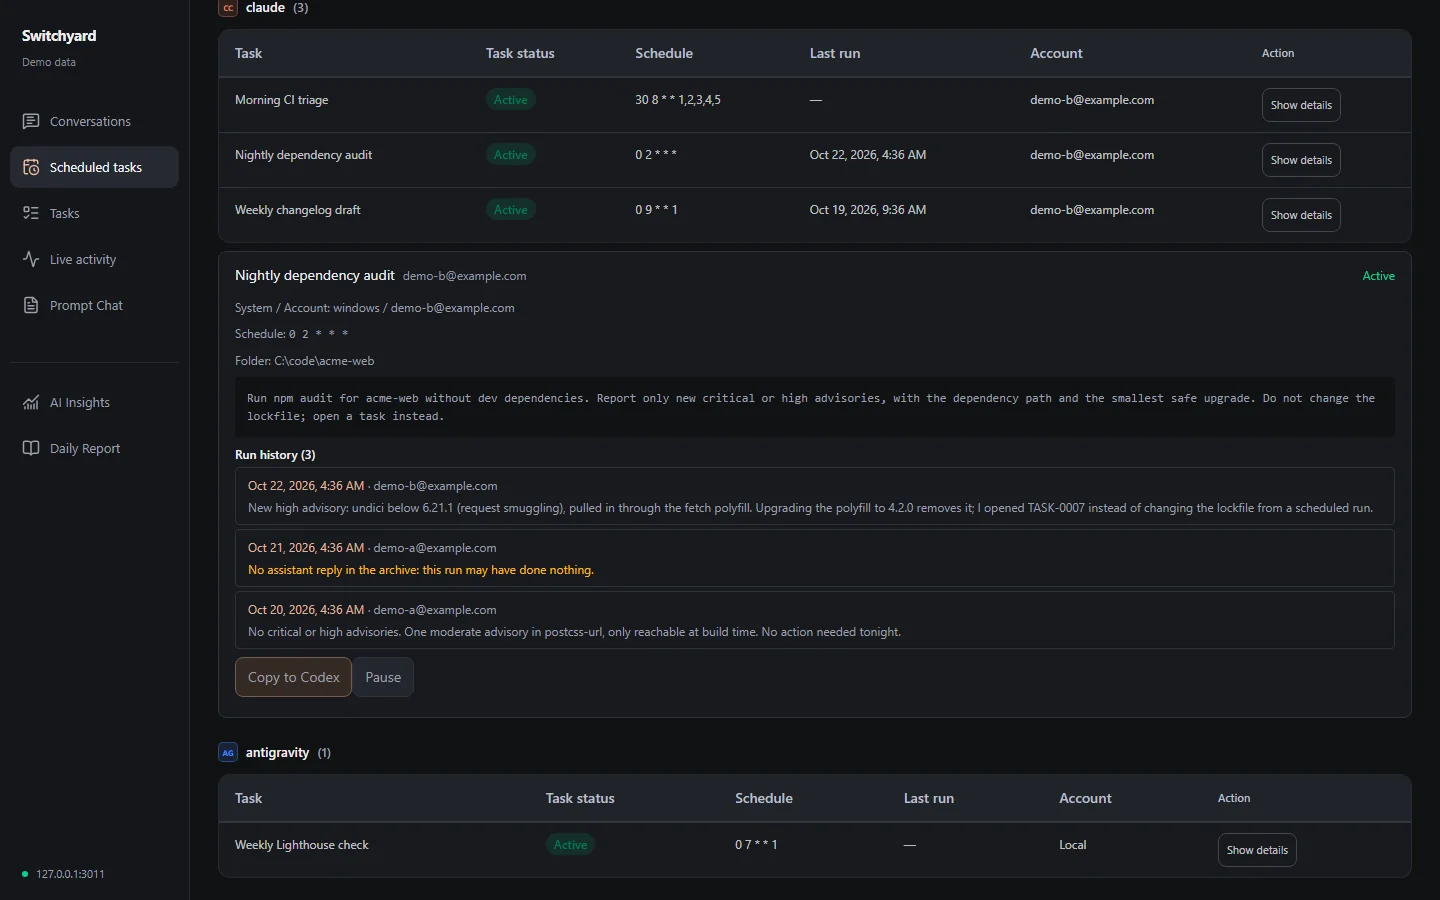The image size is (1440, 900).
Task: Collapse details for Nightly dependency audit row
Action: pyautogui.click(x=1301, y=160)
